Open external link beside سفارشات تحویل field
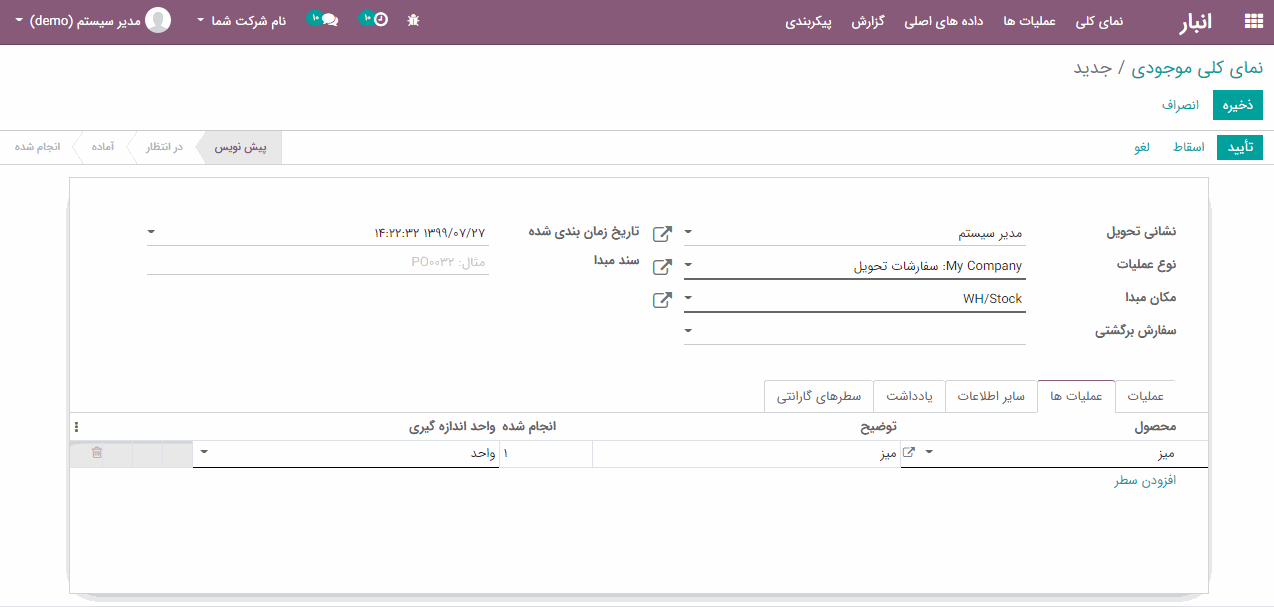 [662, 267]
